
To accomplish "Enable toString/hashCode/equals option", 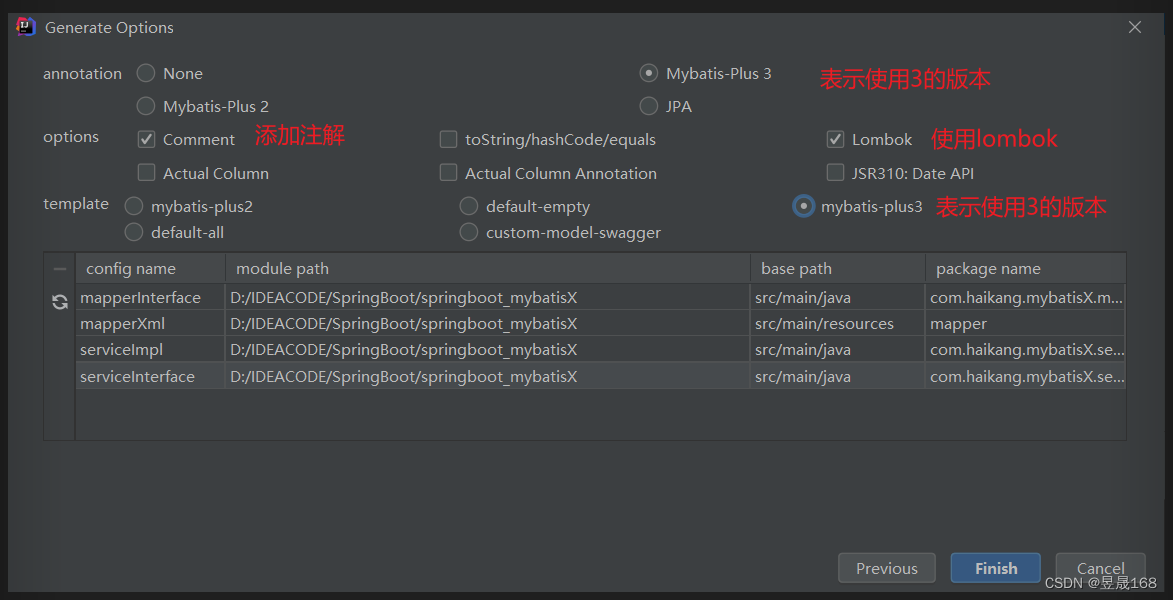I will (x=448, y=139).
